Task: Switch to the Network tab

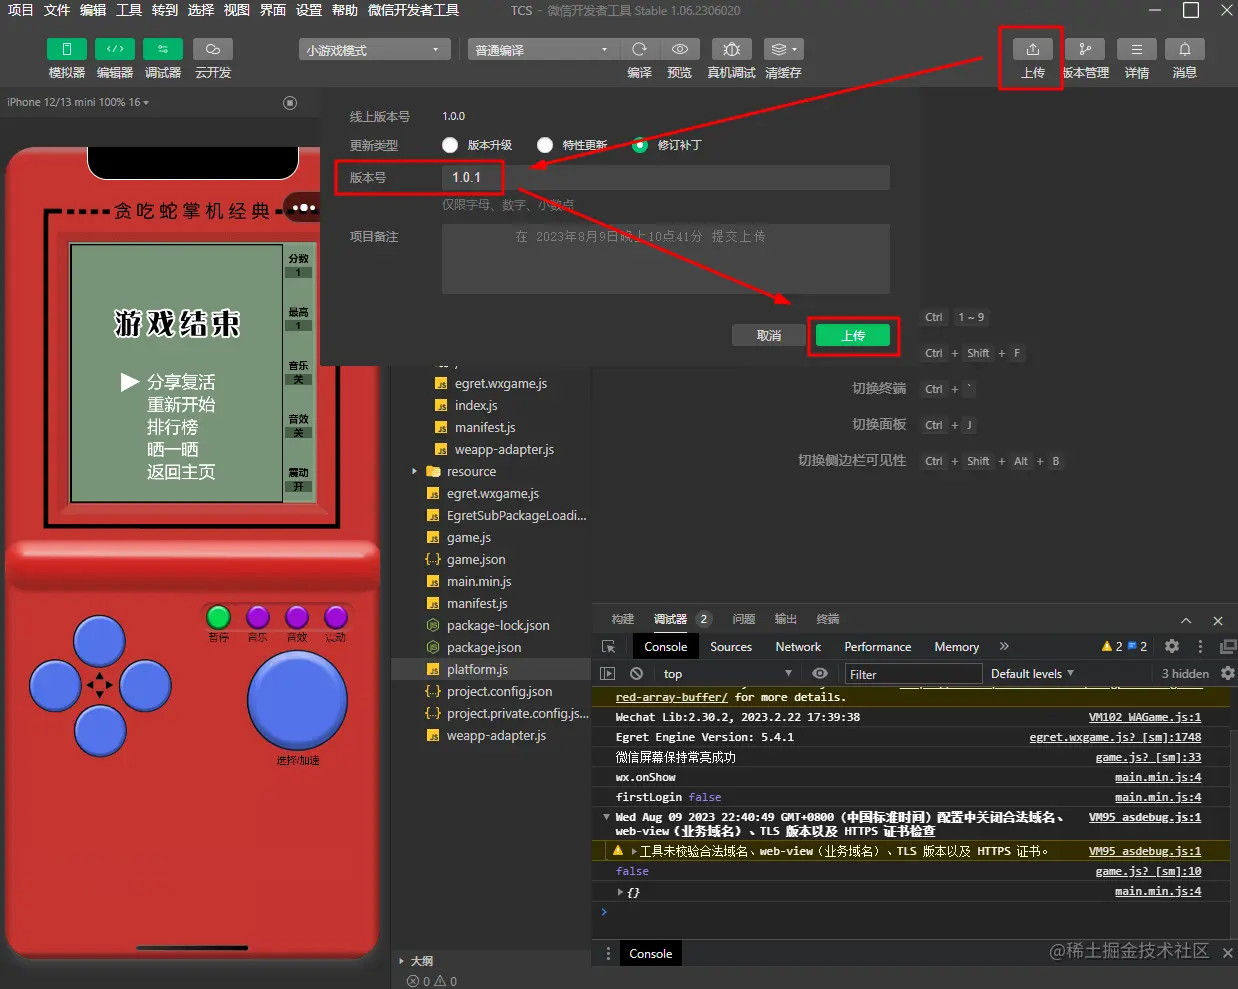Action: click(798, 647)
